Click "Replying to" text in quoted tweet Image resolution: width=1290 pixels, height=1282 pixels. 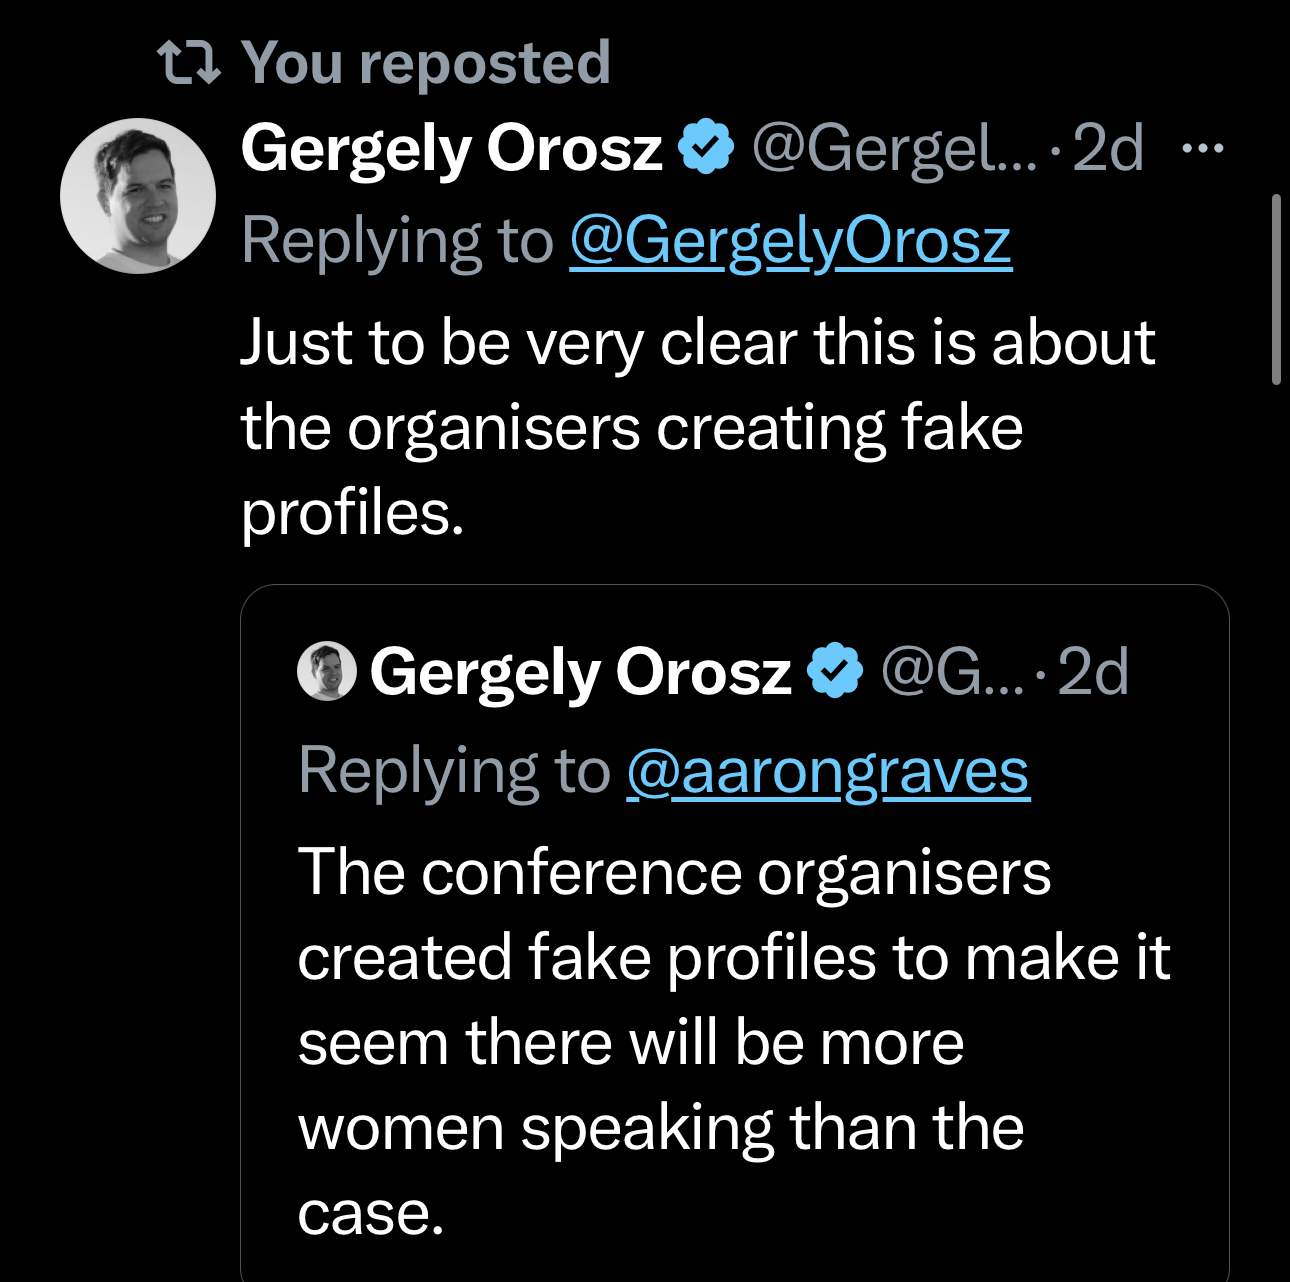pyautogui.click(x=454, y=771)
